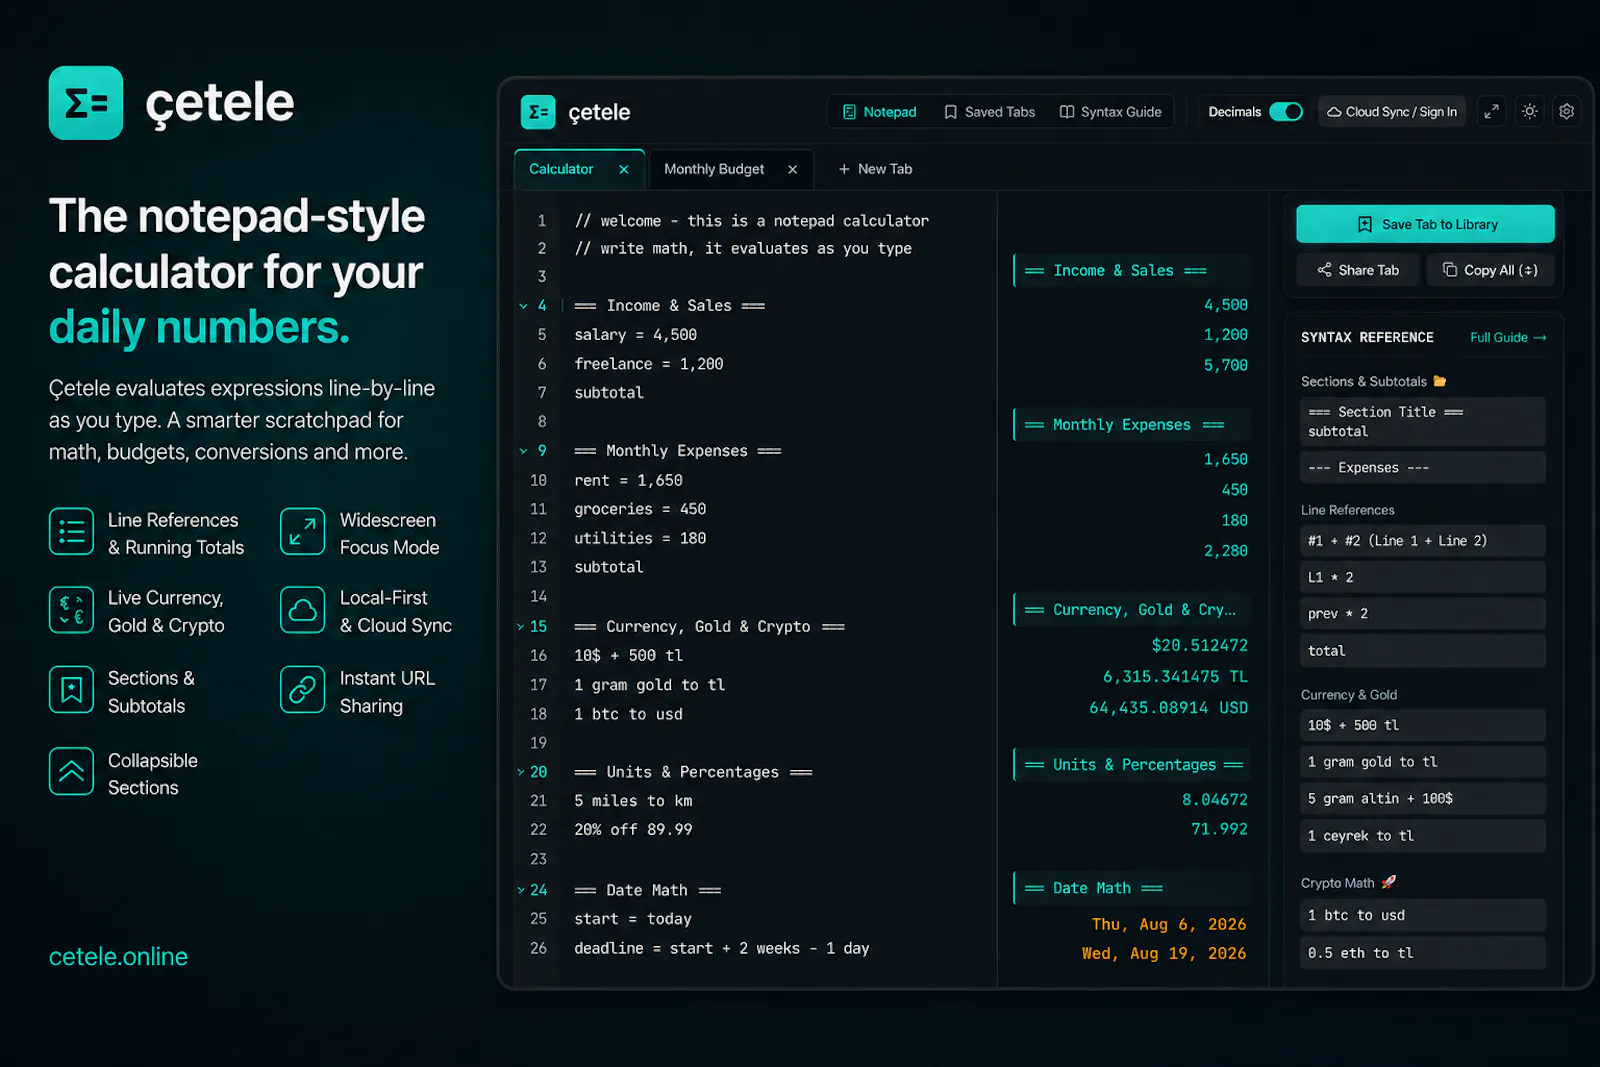Click the Live Currency feature icon
Image resolution: width=1600 pixels, height=1067 pixels.
click(x=71, y=610)
